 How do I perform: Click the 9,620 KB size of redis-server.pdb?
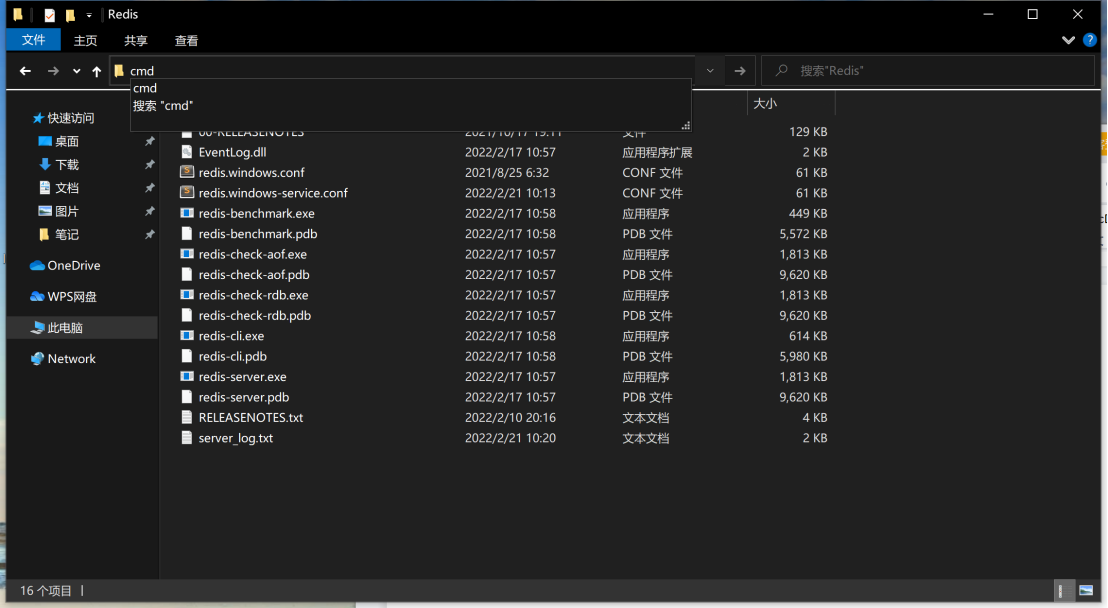pos(803,398)
